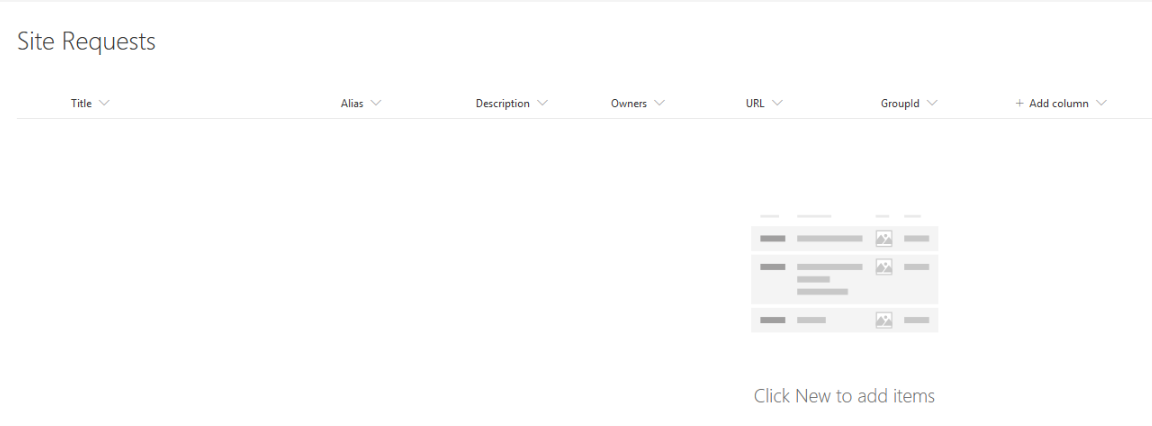Open the GroupId column header
Screen dimensions: 1152x426
(x=900, y=104)
